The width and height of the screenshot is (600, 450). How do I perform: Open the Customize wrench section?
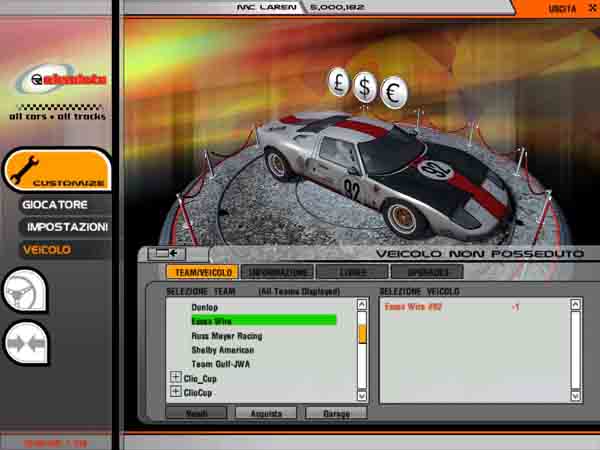(57, 170)
